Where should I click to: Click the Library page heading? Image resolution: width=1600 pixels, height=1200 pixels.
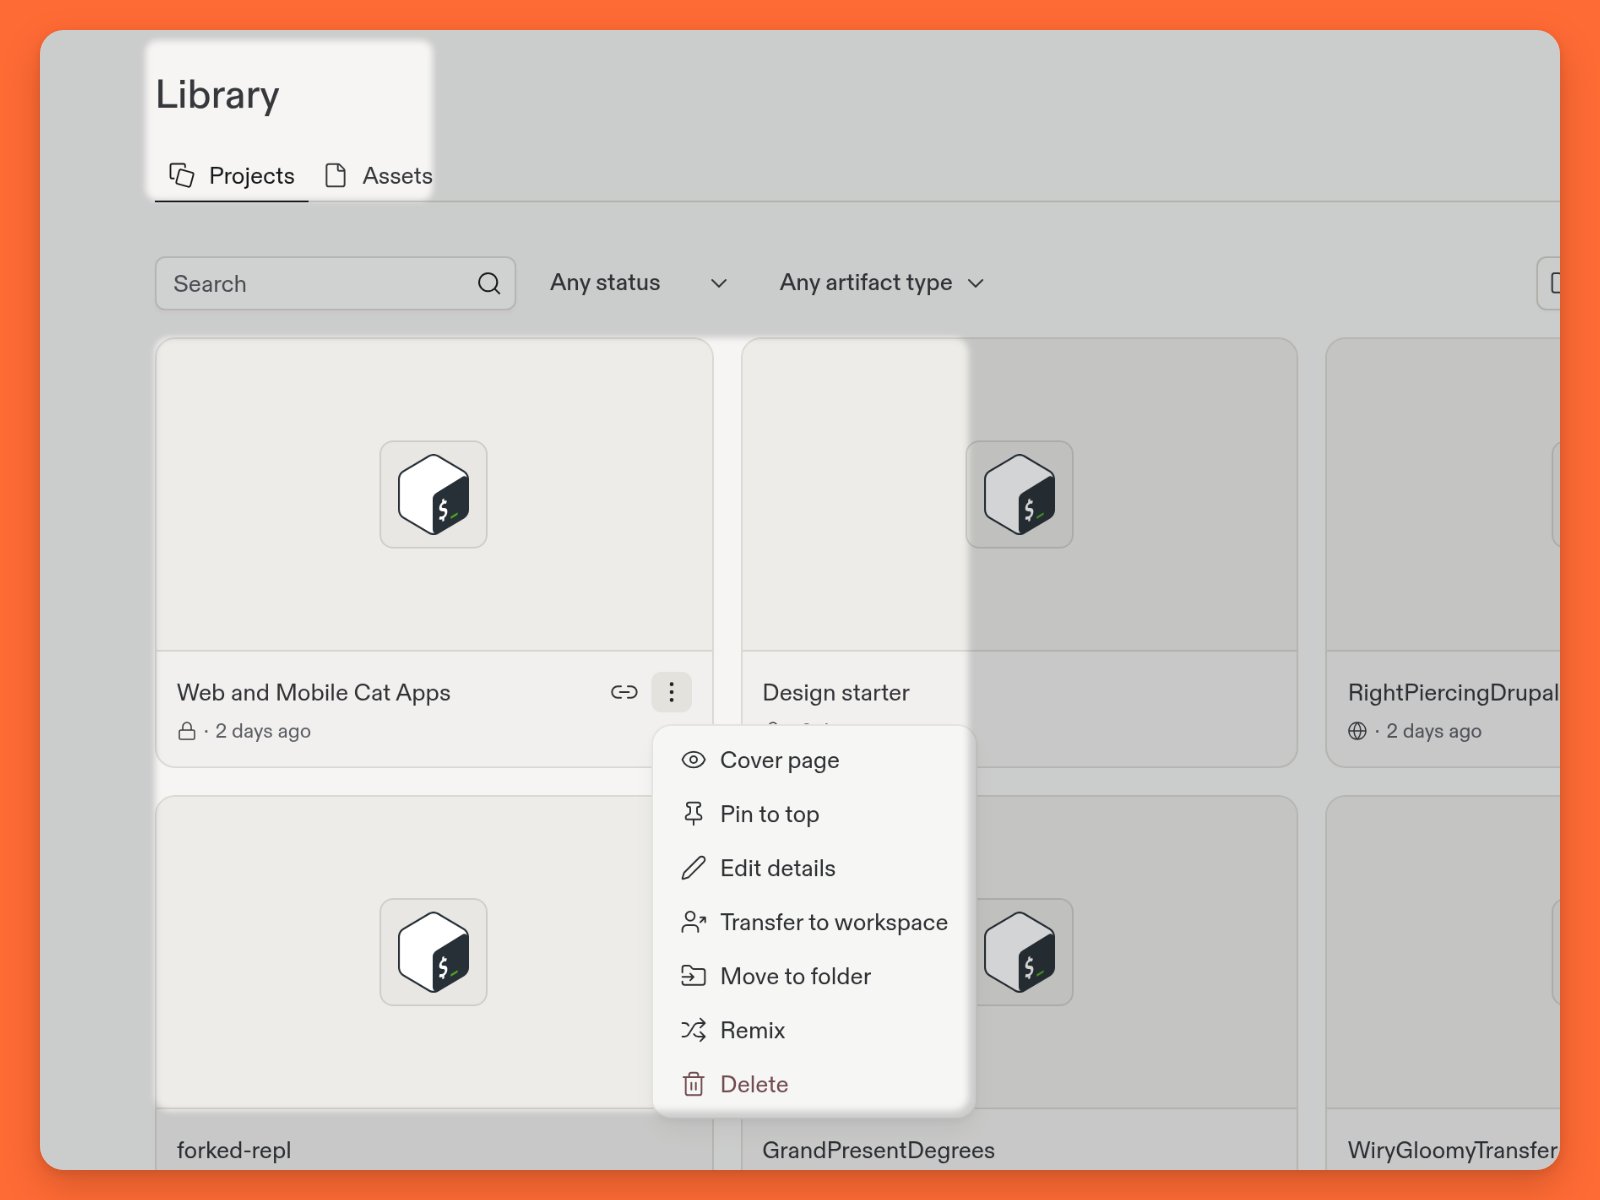click(x=217, y=95)
